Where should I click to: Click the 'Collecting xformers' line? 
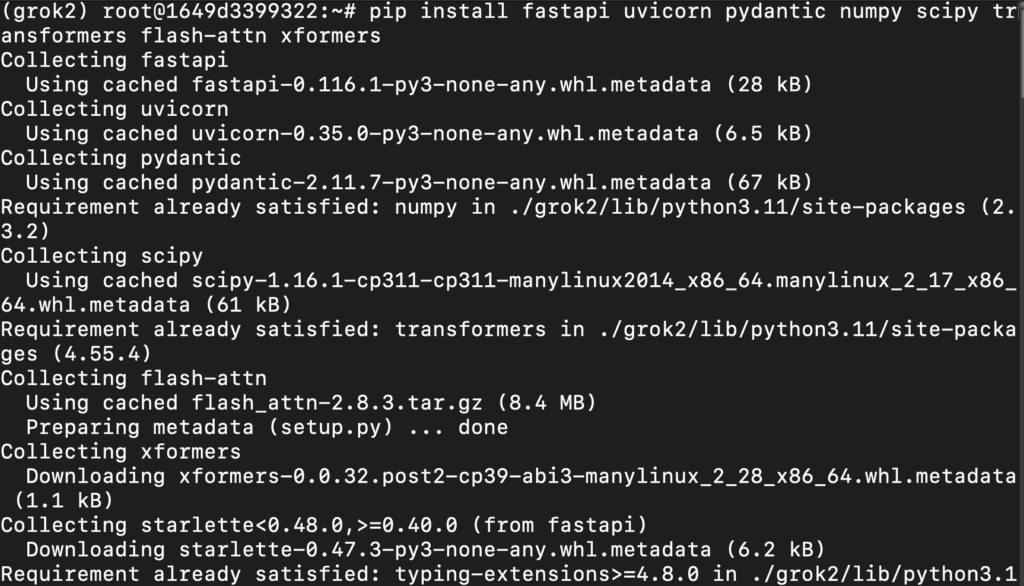point(121,452)
